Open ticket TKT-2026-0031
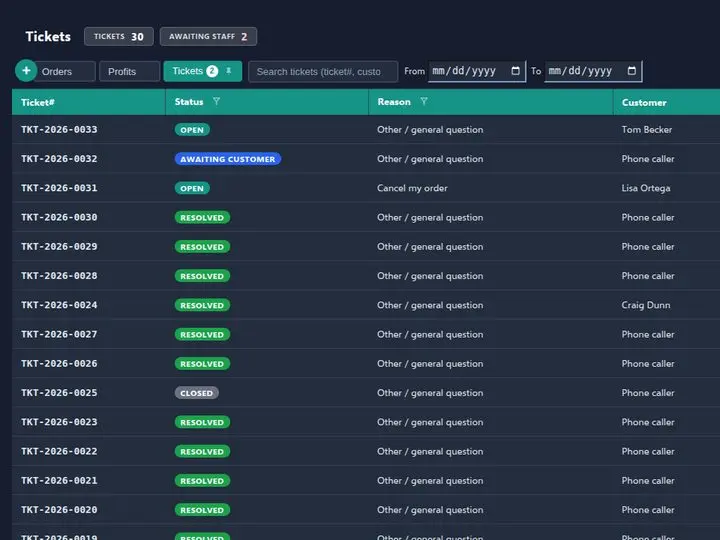 [59, 188]
